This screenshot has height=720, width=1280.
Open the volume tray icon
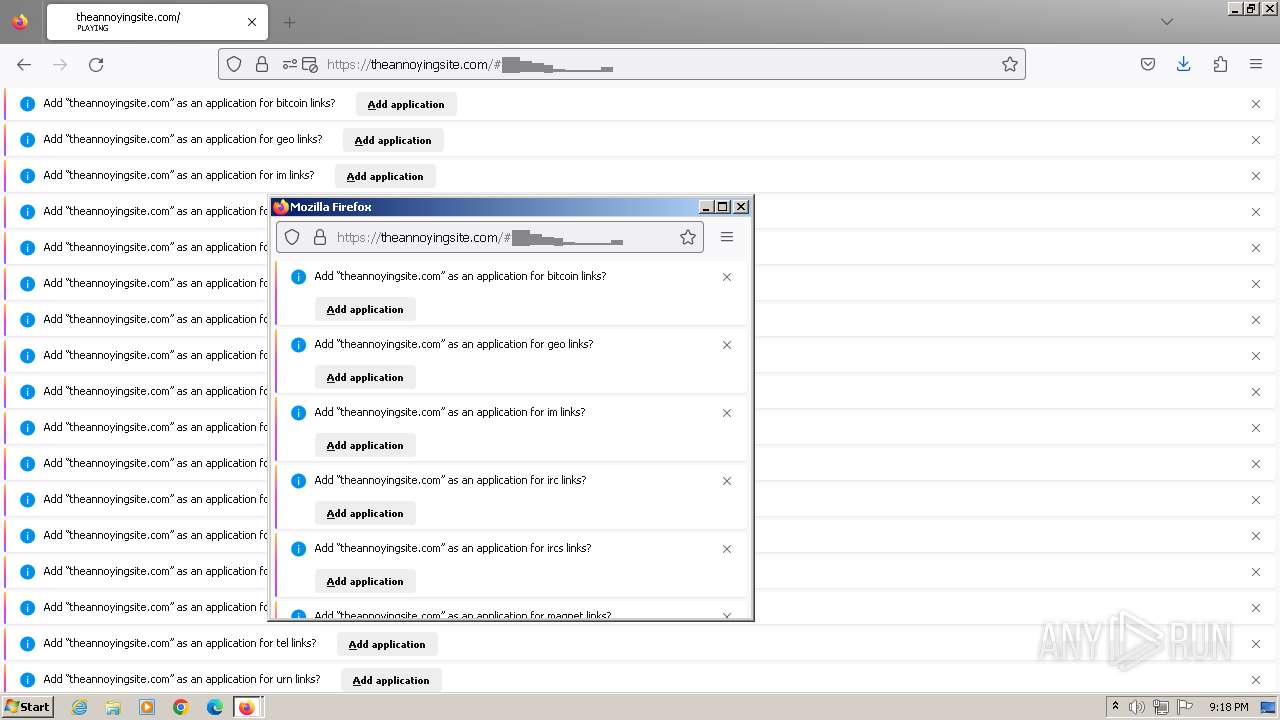(x=1137, y=707)
